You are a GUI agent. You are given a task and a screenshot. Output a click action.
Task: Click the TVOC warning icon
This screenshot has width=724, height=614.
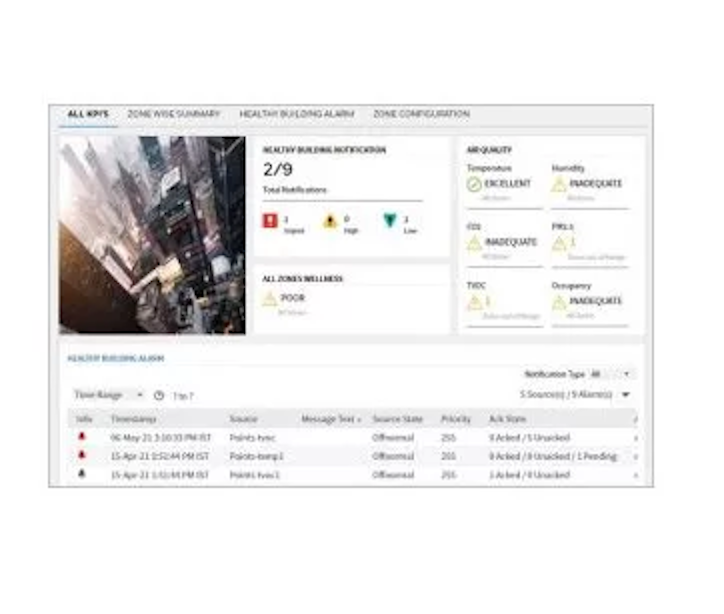pyautogui.click(x=474, y=302)
